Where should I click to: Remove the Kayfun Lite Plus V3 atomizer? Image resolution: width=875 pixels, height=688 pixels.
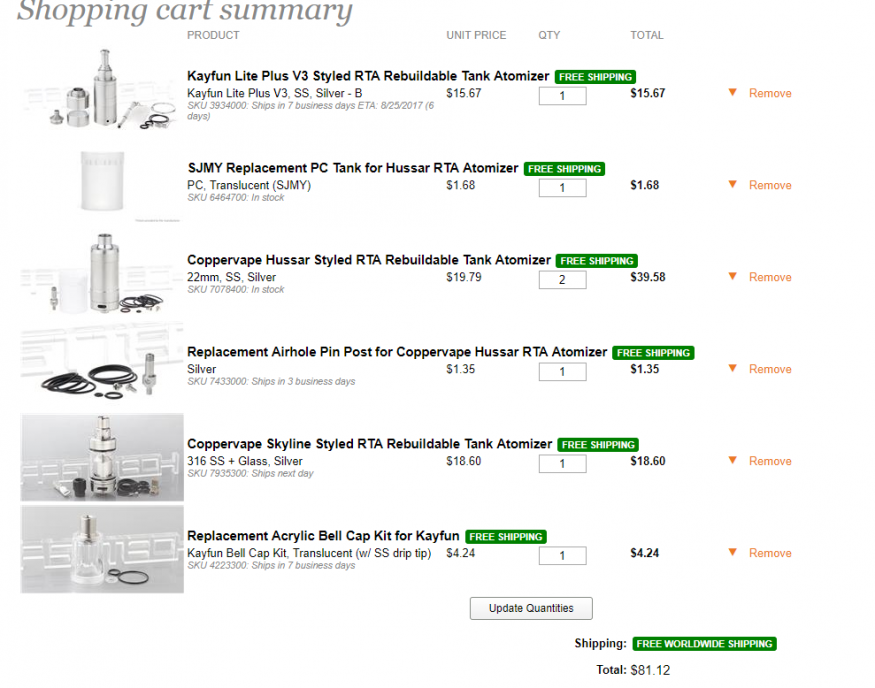[770, 93]
